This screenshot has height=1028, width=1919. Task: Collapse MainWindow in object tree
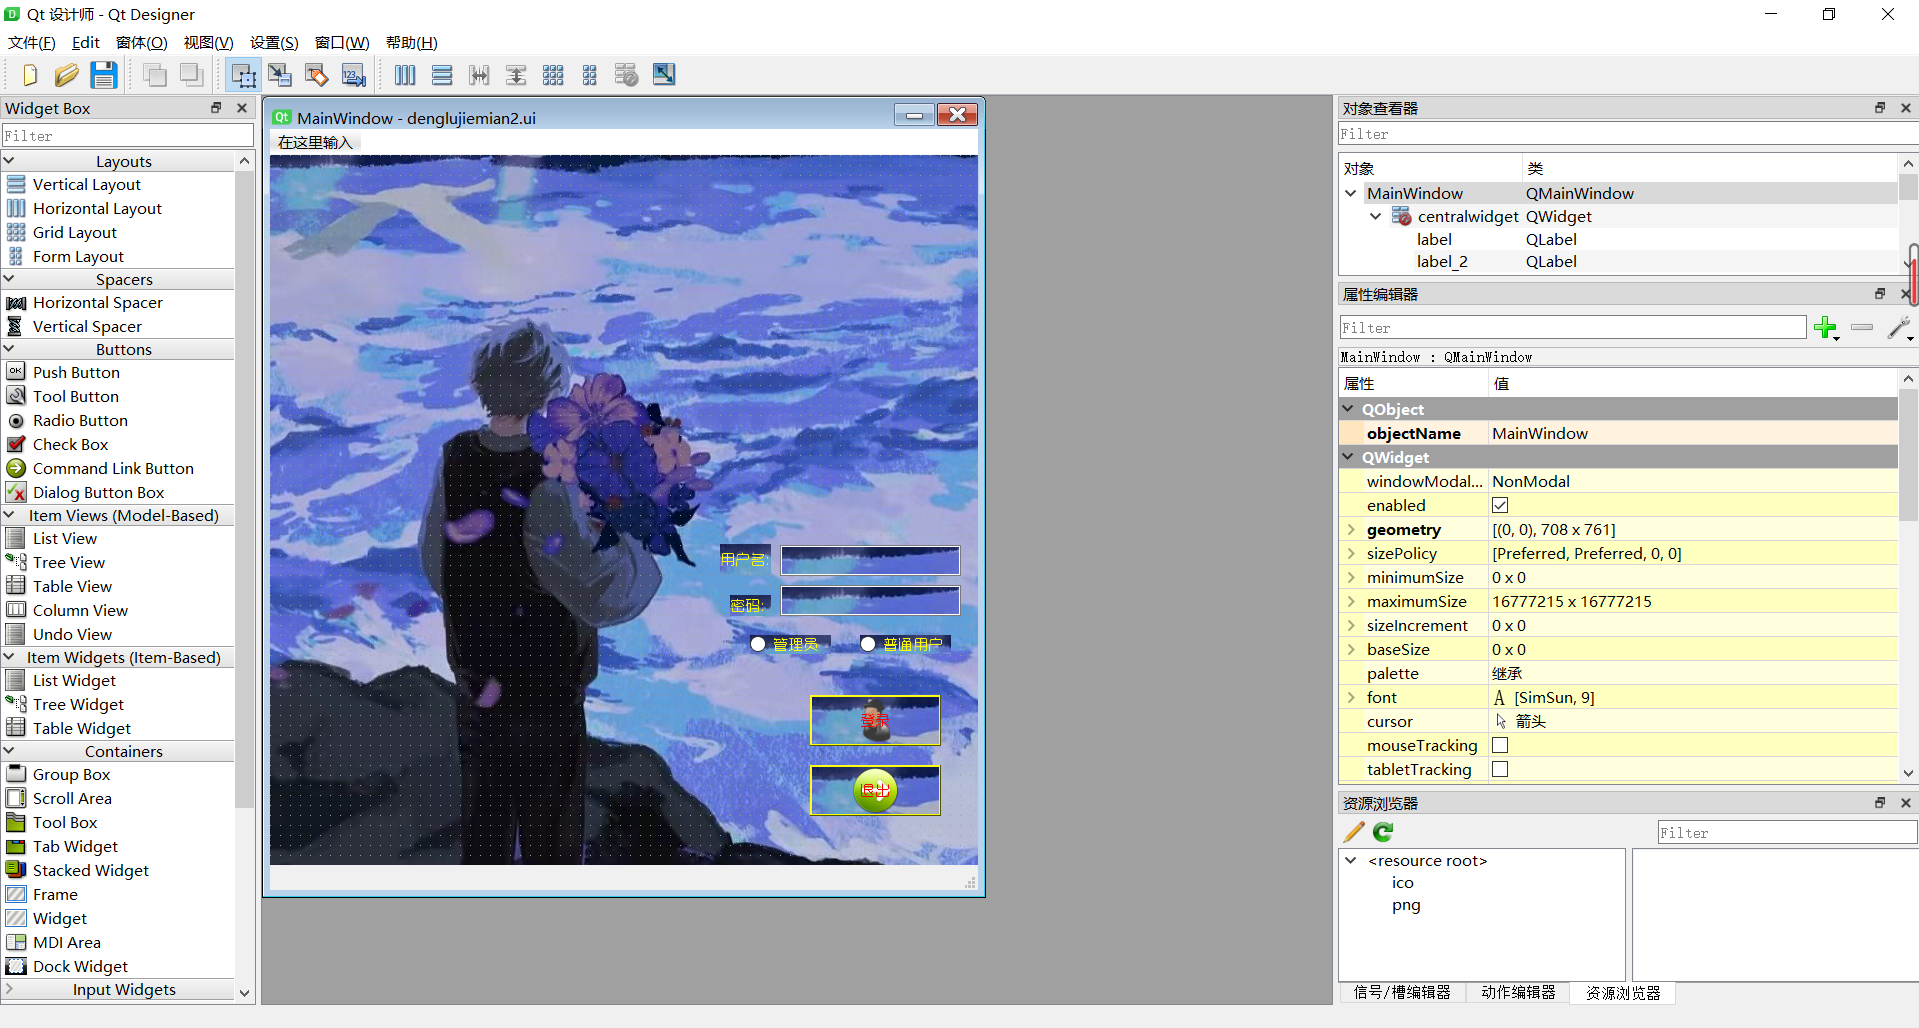[x=1351, y=193]
